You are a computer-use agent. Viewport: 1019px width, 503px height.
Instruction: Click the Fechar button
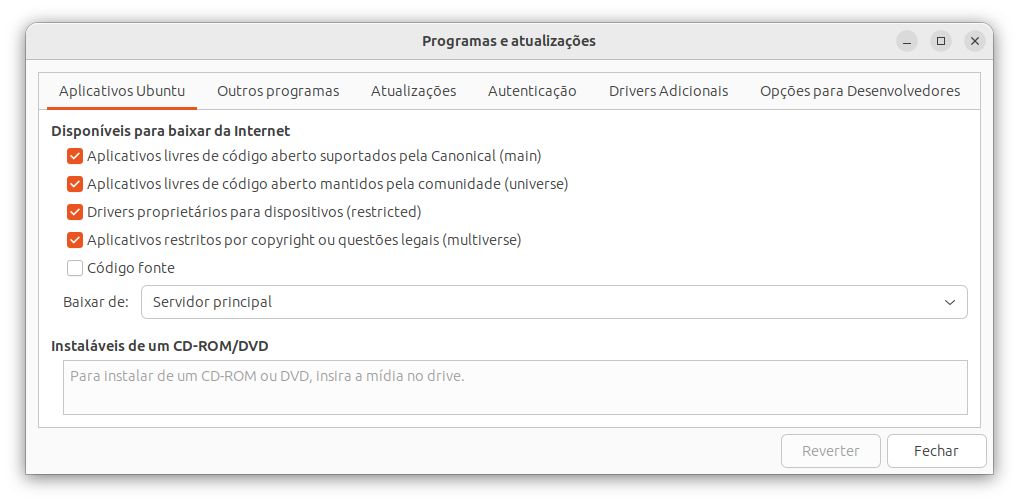tap(936, 451)
